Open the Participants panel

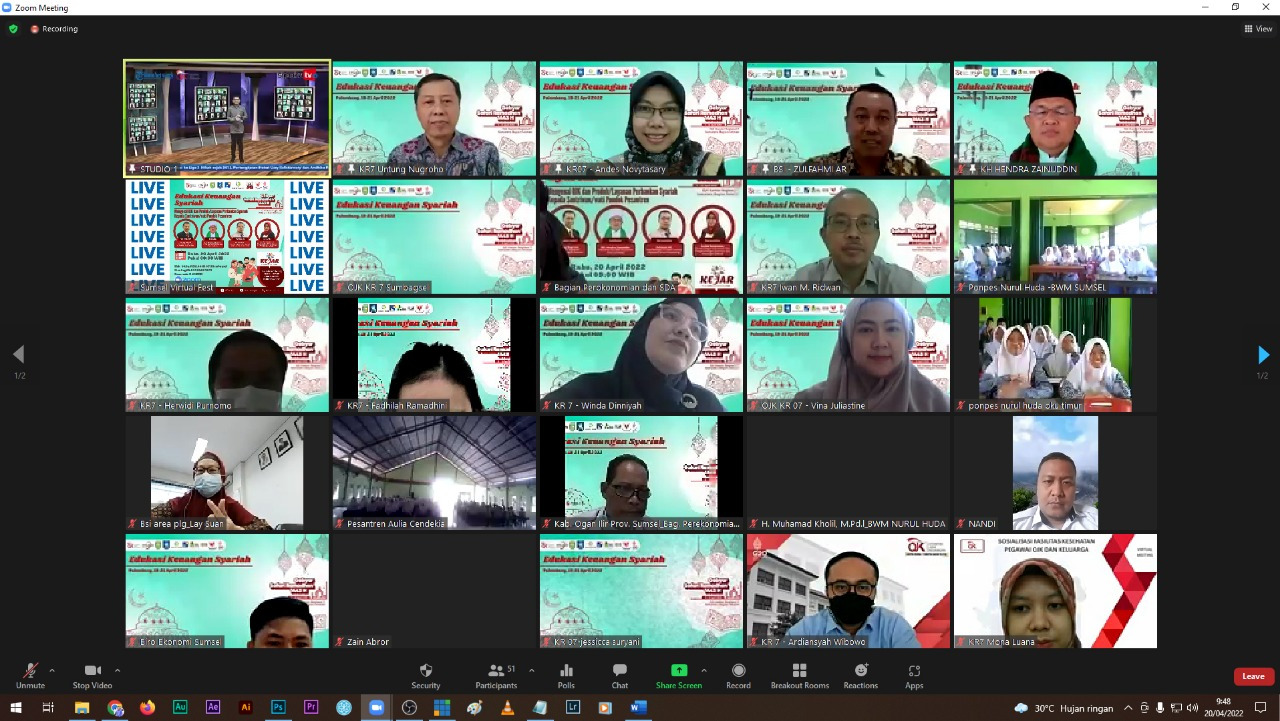pos(496,675)
